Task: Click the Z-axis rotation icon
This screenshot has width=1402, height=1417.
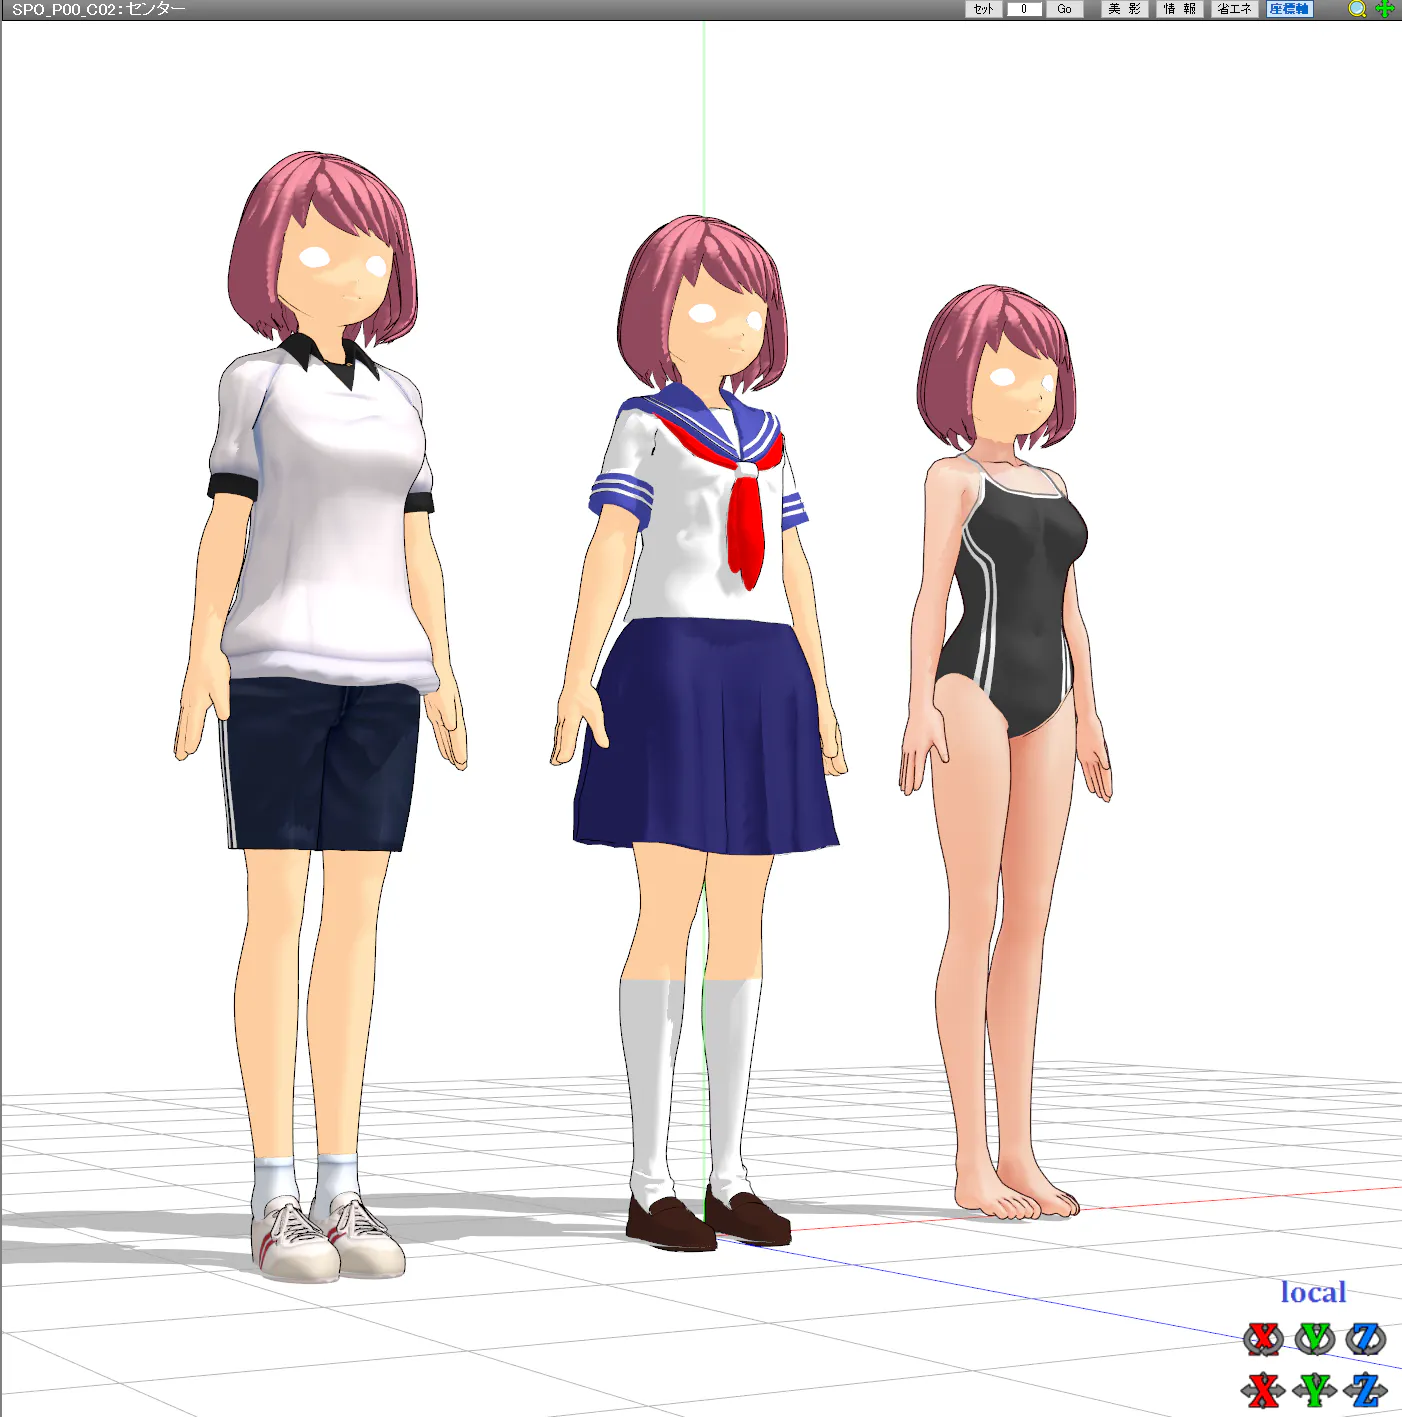Action: [x=1365, y=1338]
